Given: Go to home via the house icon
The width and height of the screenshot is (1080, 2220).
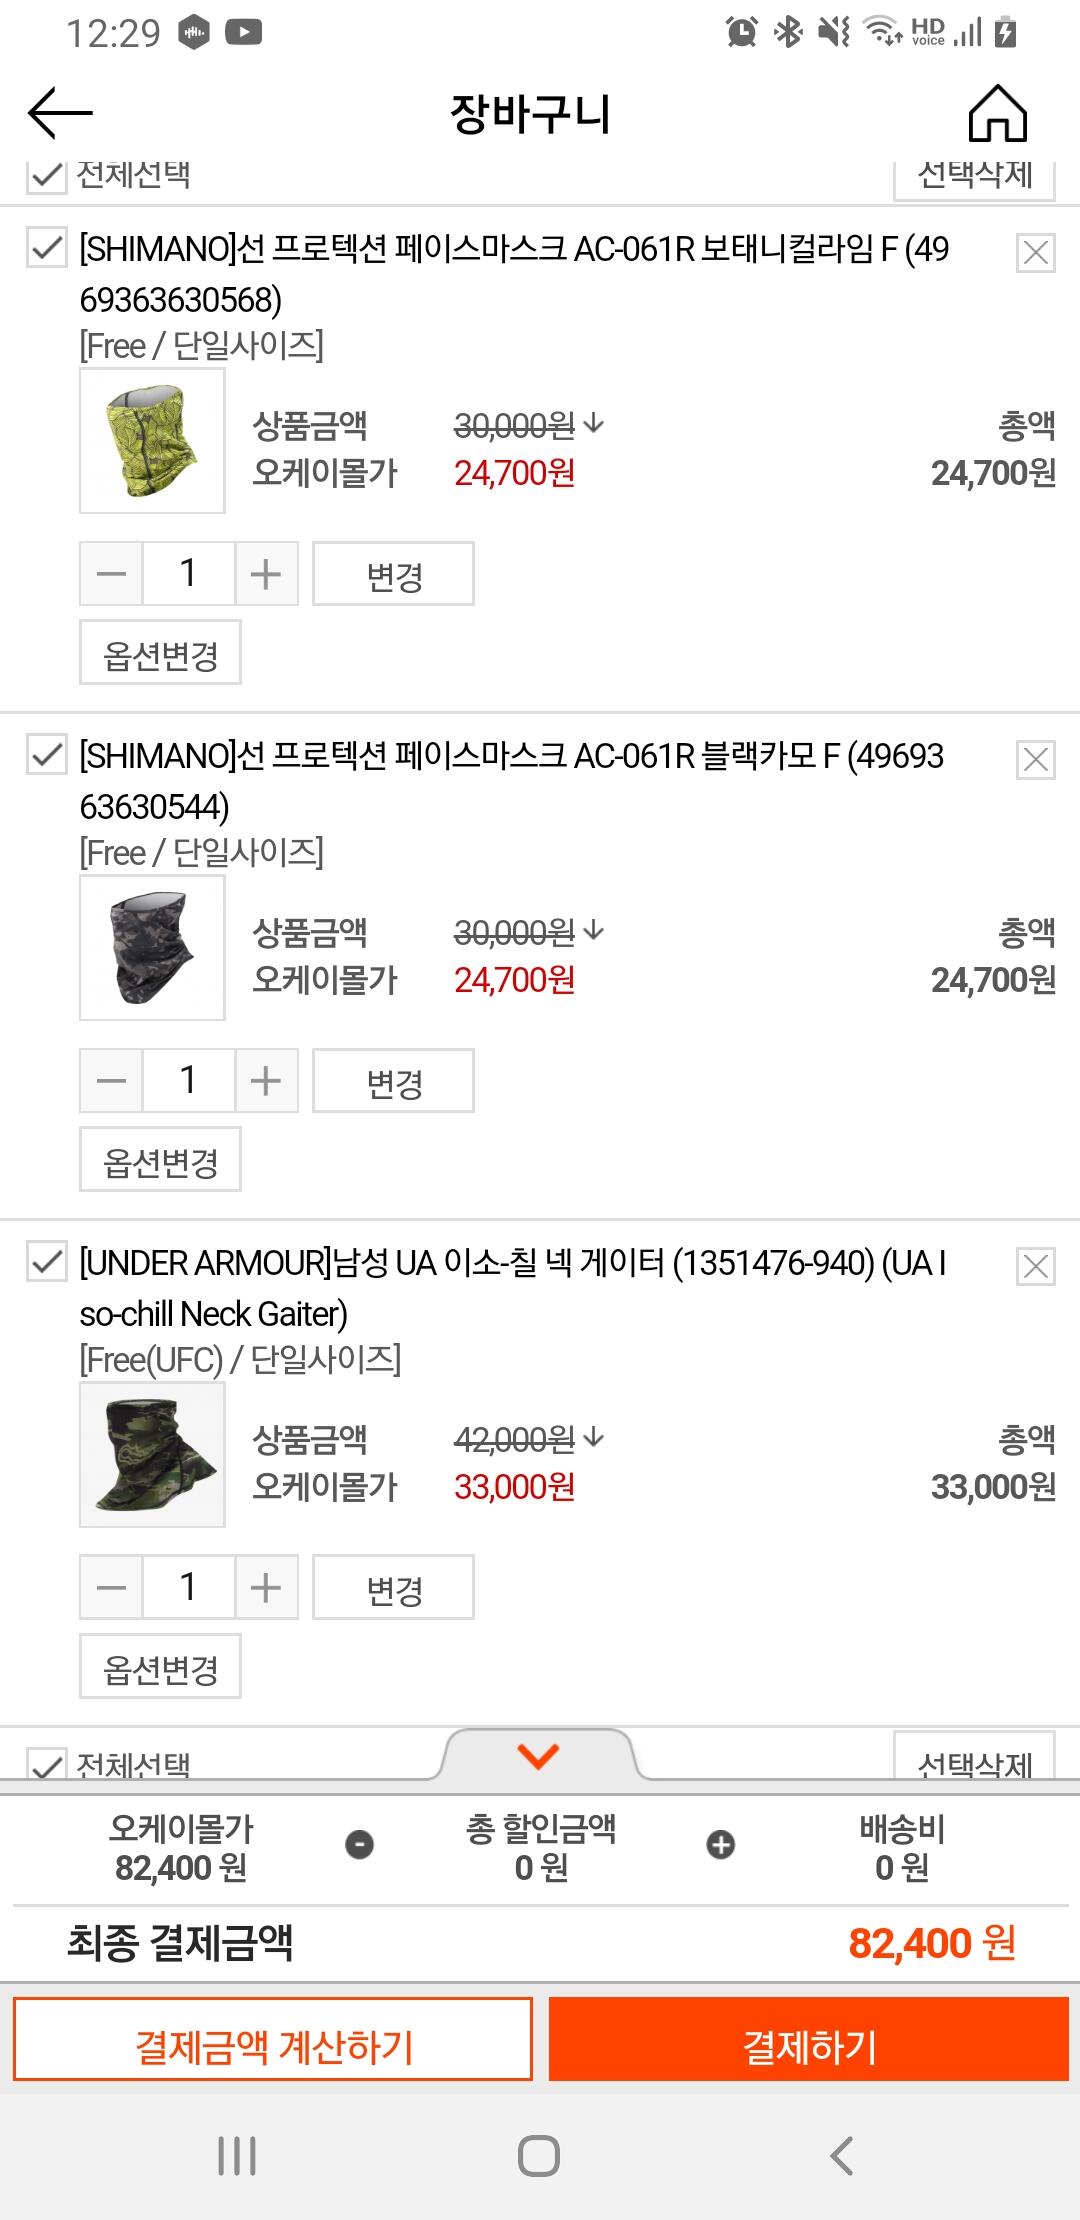Looking at the screenshot, I should click(997, 113).
